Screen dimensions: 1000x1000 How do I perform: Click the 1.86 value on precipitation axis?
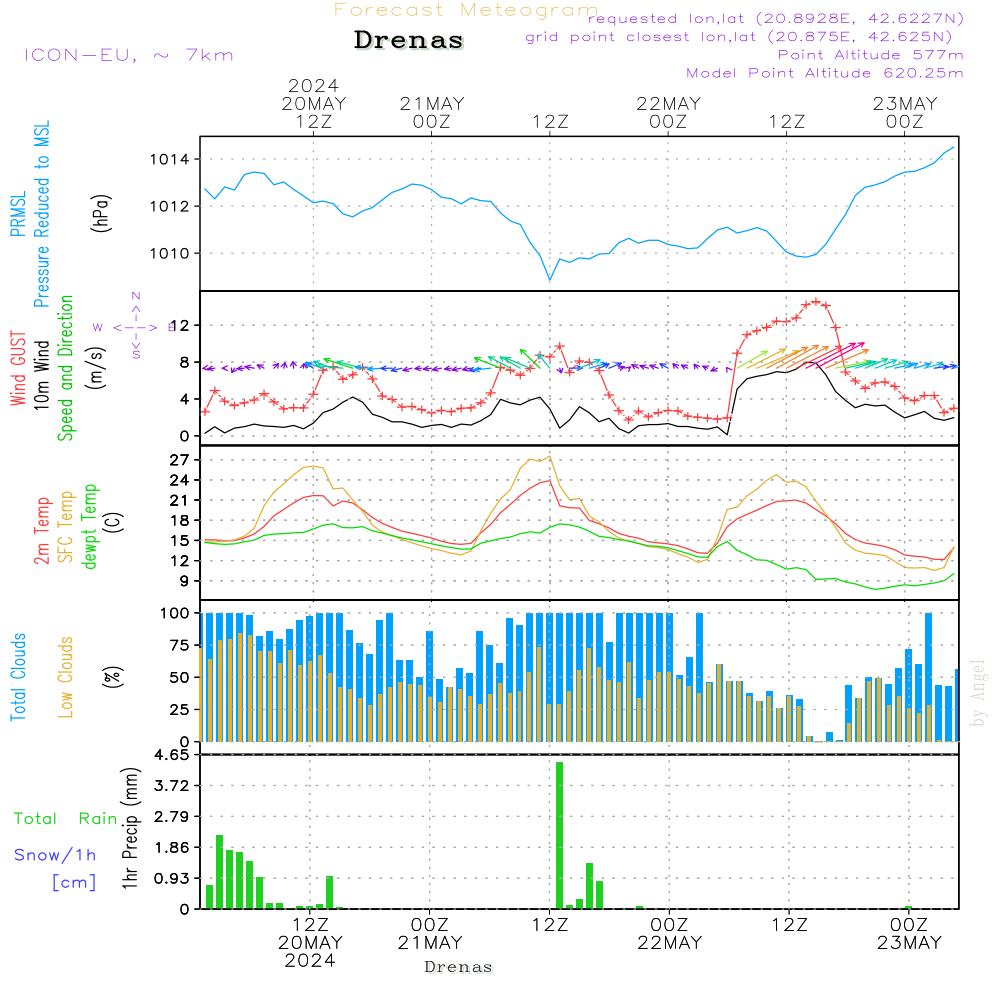(x=172, y=848)
